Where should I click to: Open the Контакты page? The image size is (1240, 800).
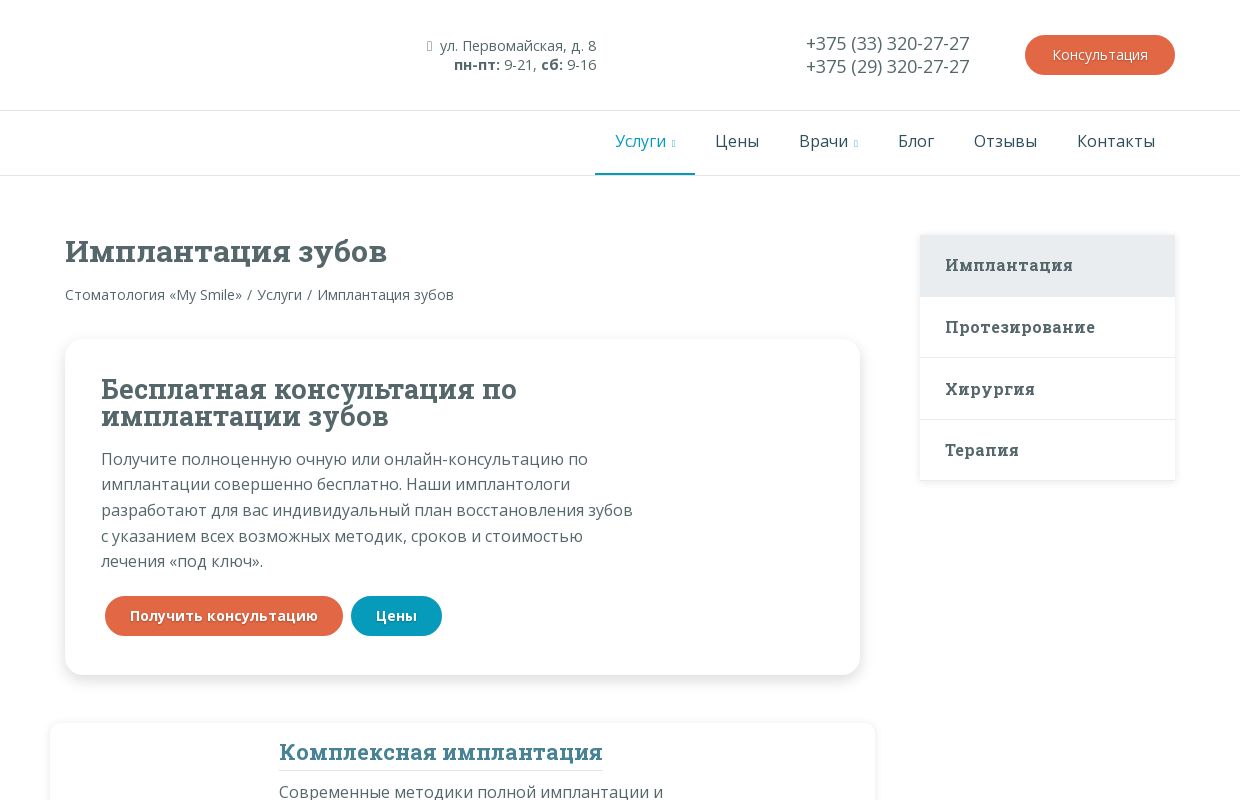pyautogui.click(x=1116, y=141)
